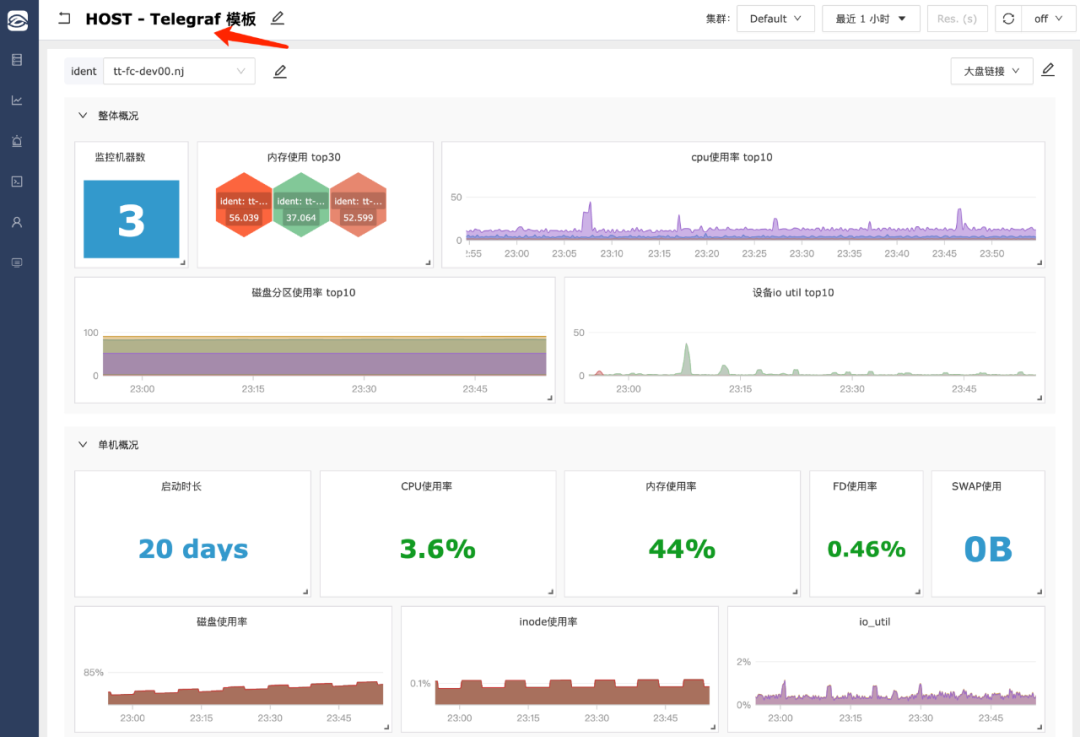Click the edit icon beside 大盘链接
This screenshot has width=1080, height=737.
(1048, 70)
